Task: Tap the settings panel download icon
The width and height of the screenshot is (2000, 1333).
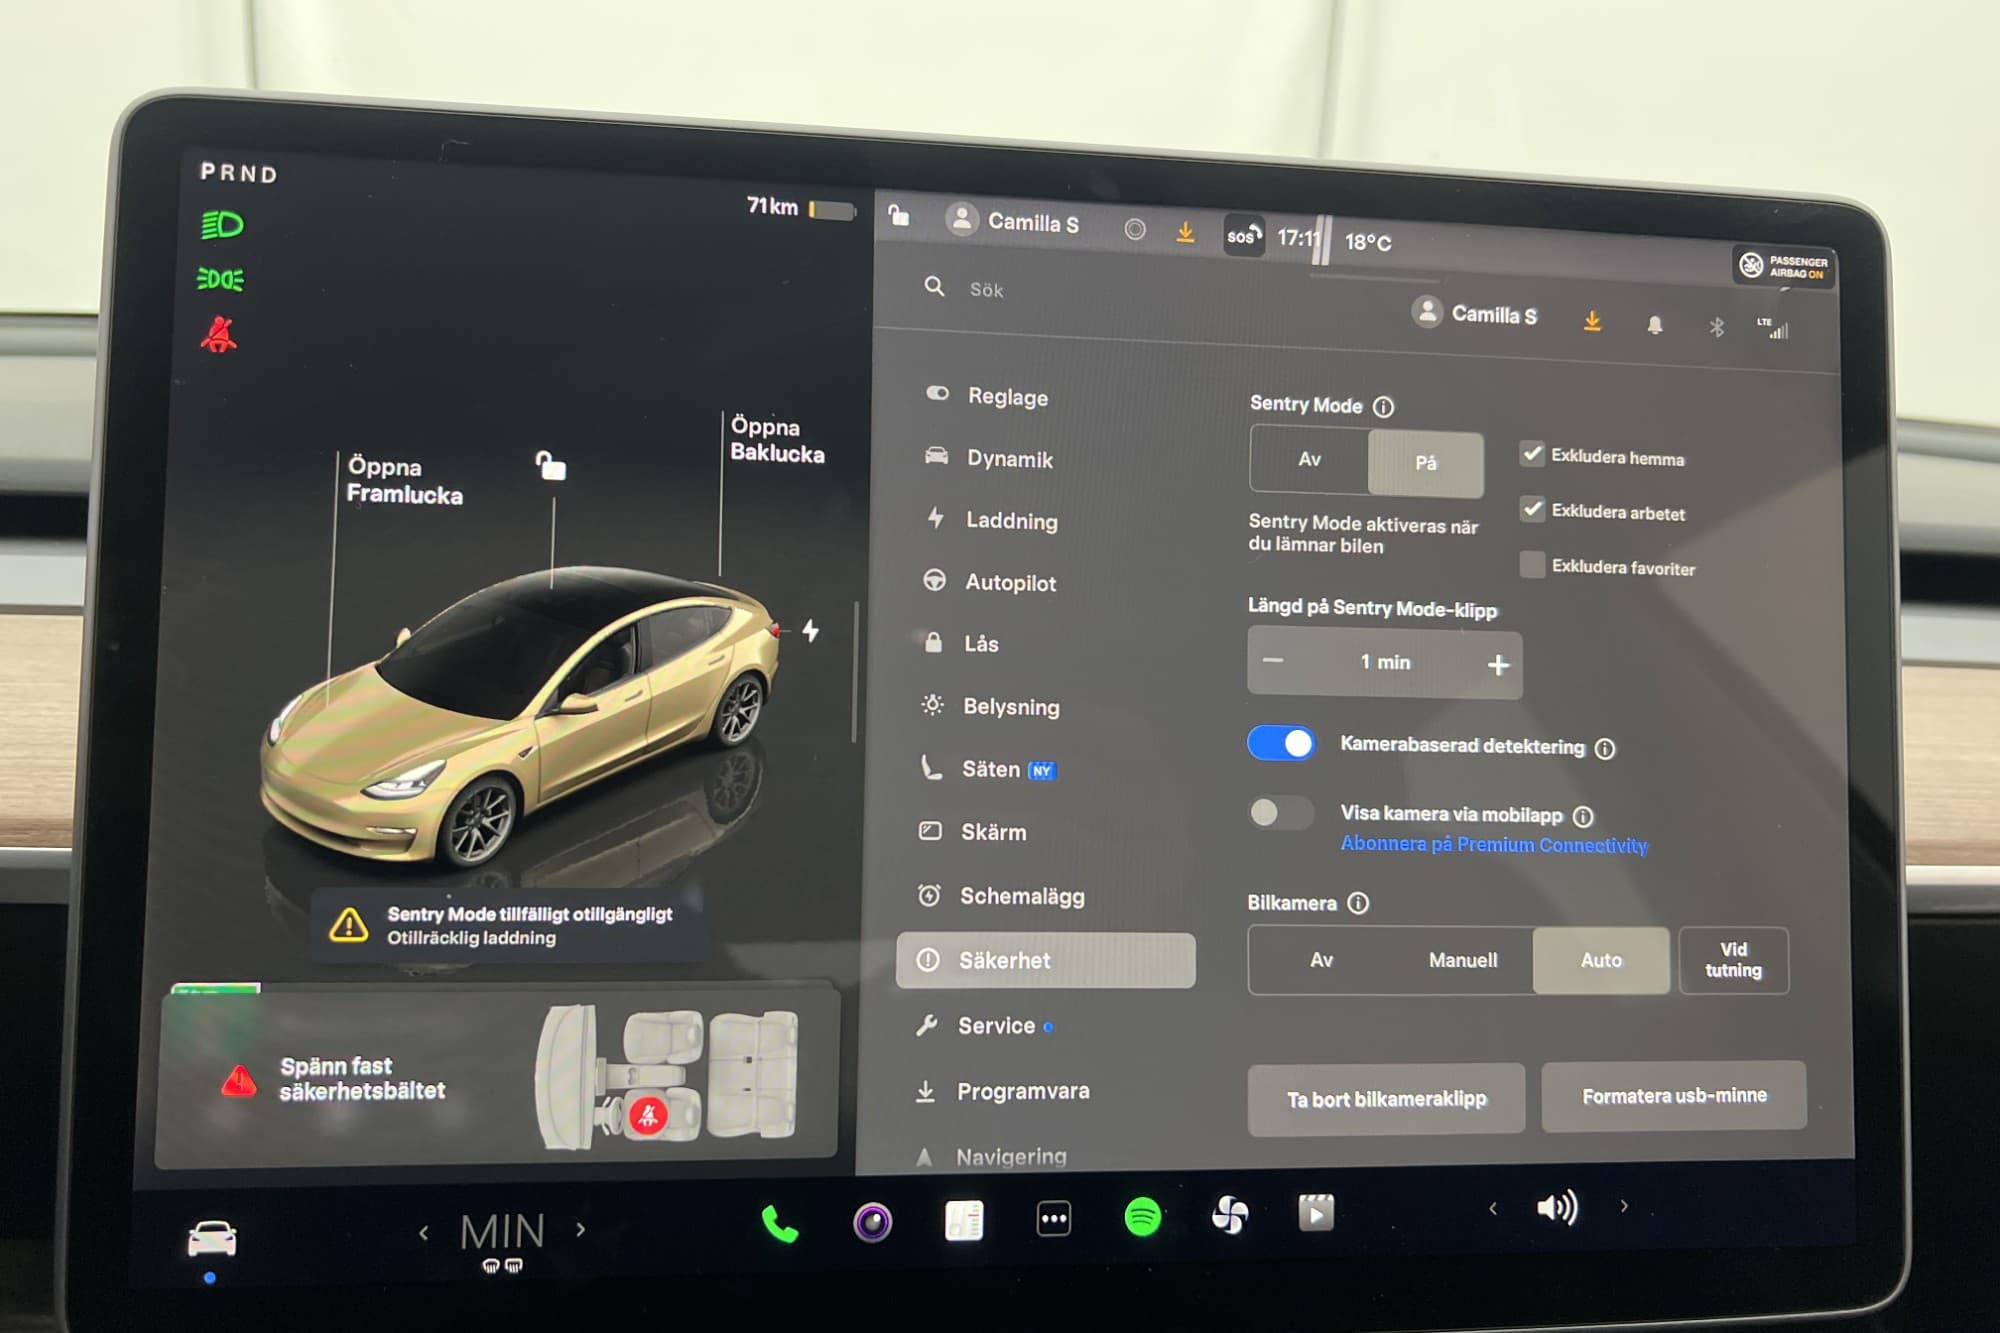Action: point(1592,321)
